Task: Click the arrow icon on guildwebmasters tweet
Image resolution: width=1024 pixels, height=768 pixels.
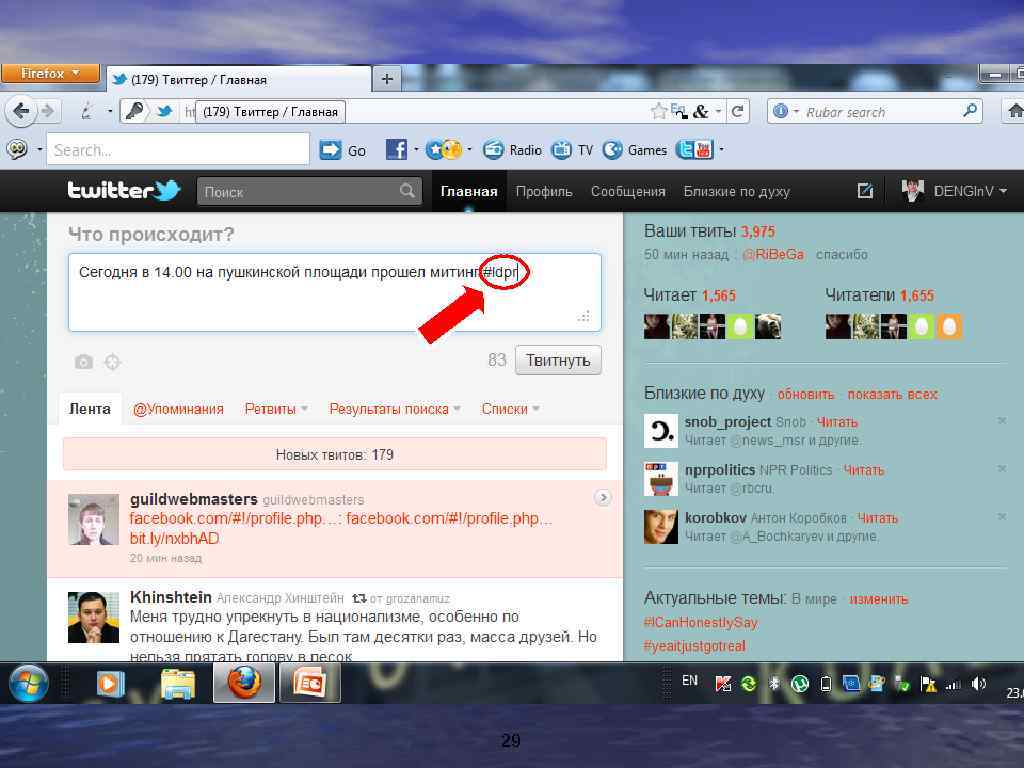Action: (x=603, y=498)
